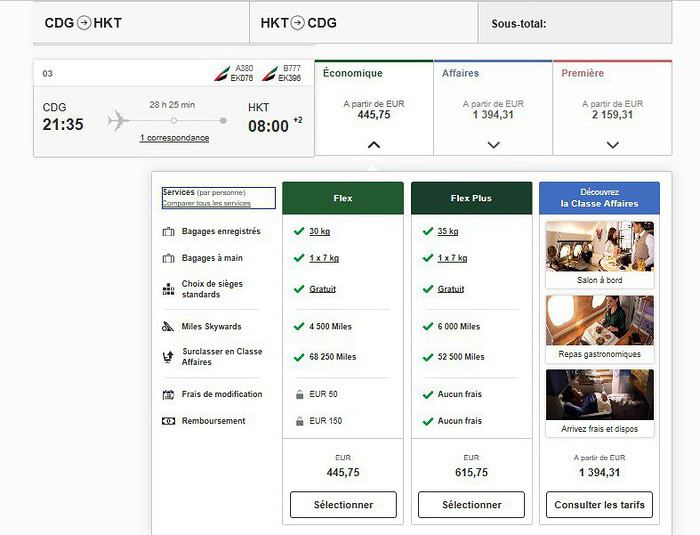
Task: Collapse the Économique fare chevron
Action: pyautogui.click(x=374, y=145)
